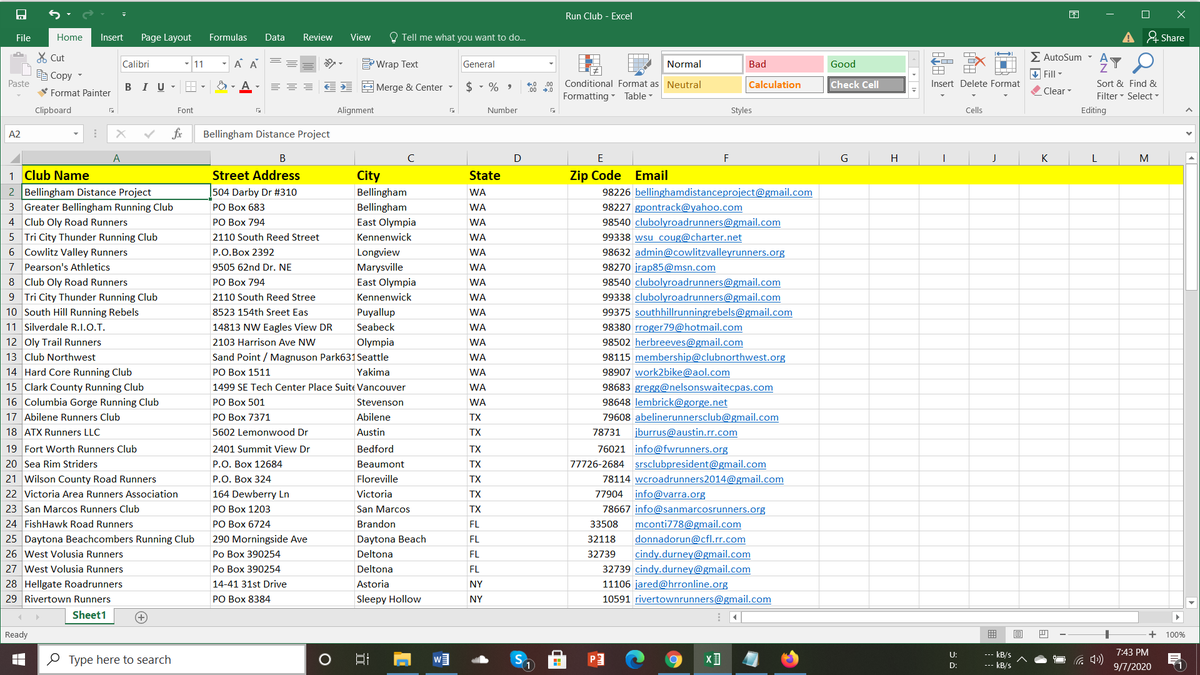Screen dimensions: 1200x675
Task: Activate the Format Painter
Action: point(75,92)
